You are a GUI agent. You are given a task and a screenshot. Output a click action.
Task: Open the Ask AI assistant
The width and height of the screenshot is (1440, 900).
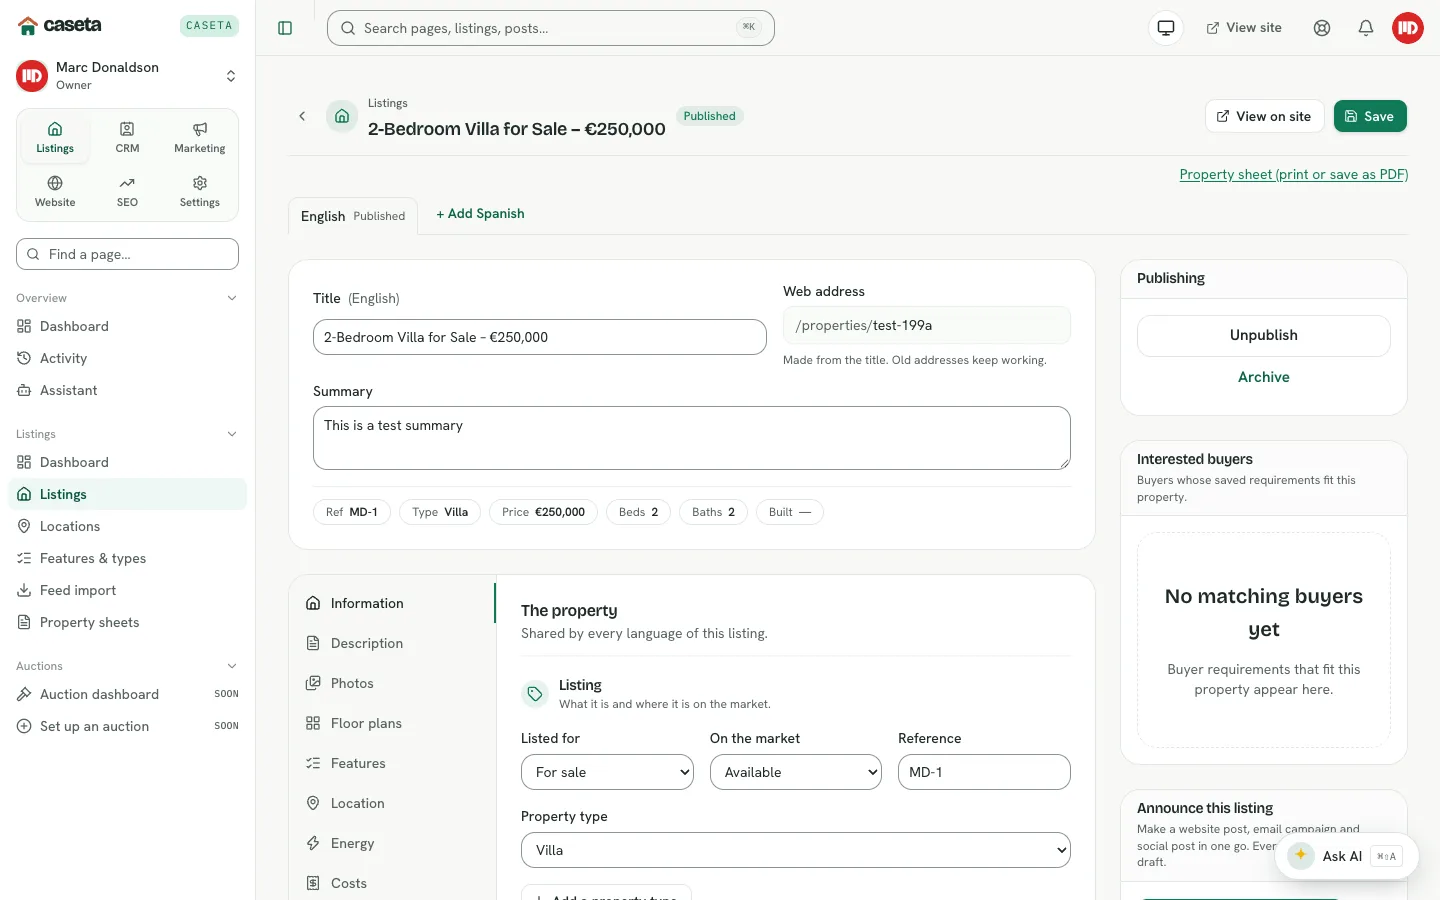(1346, 856)
